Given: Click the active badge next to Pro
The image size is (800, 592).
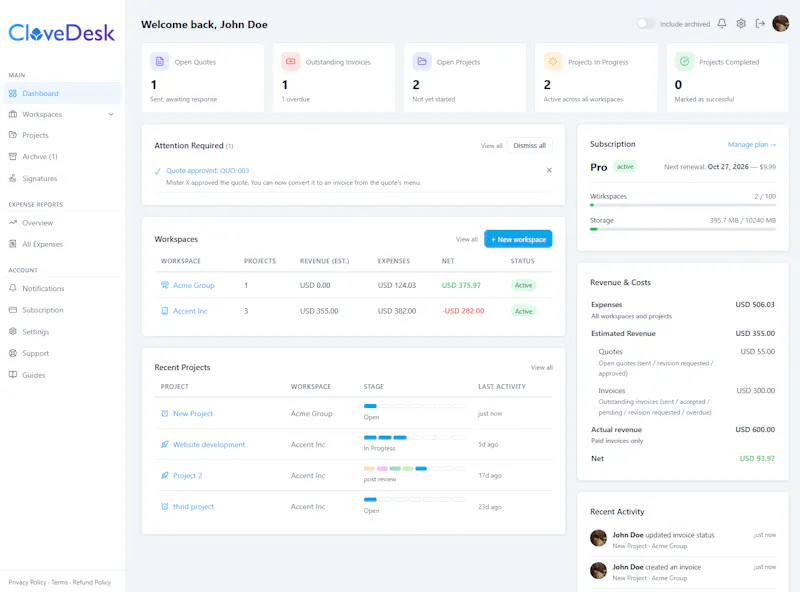Looking at the screenshot, I should coord(625,167).
